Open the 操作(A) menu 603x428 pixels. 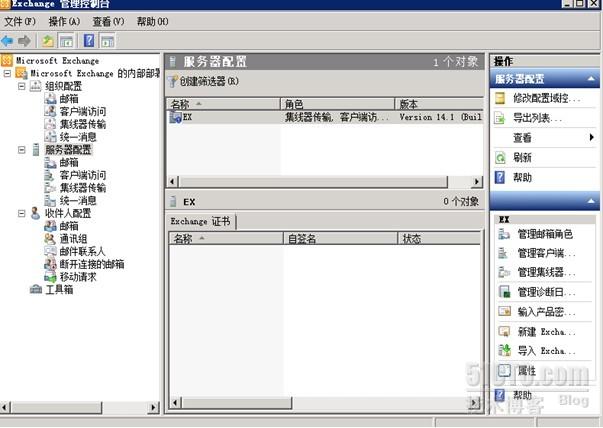point(64,22)
